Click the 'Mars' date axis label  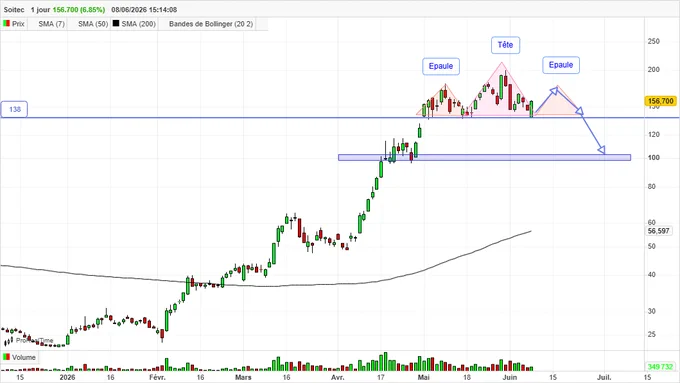coord(243,377)
